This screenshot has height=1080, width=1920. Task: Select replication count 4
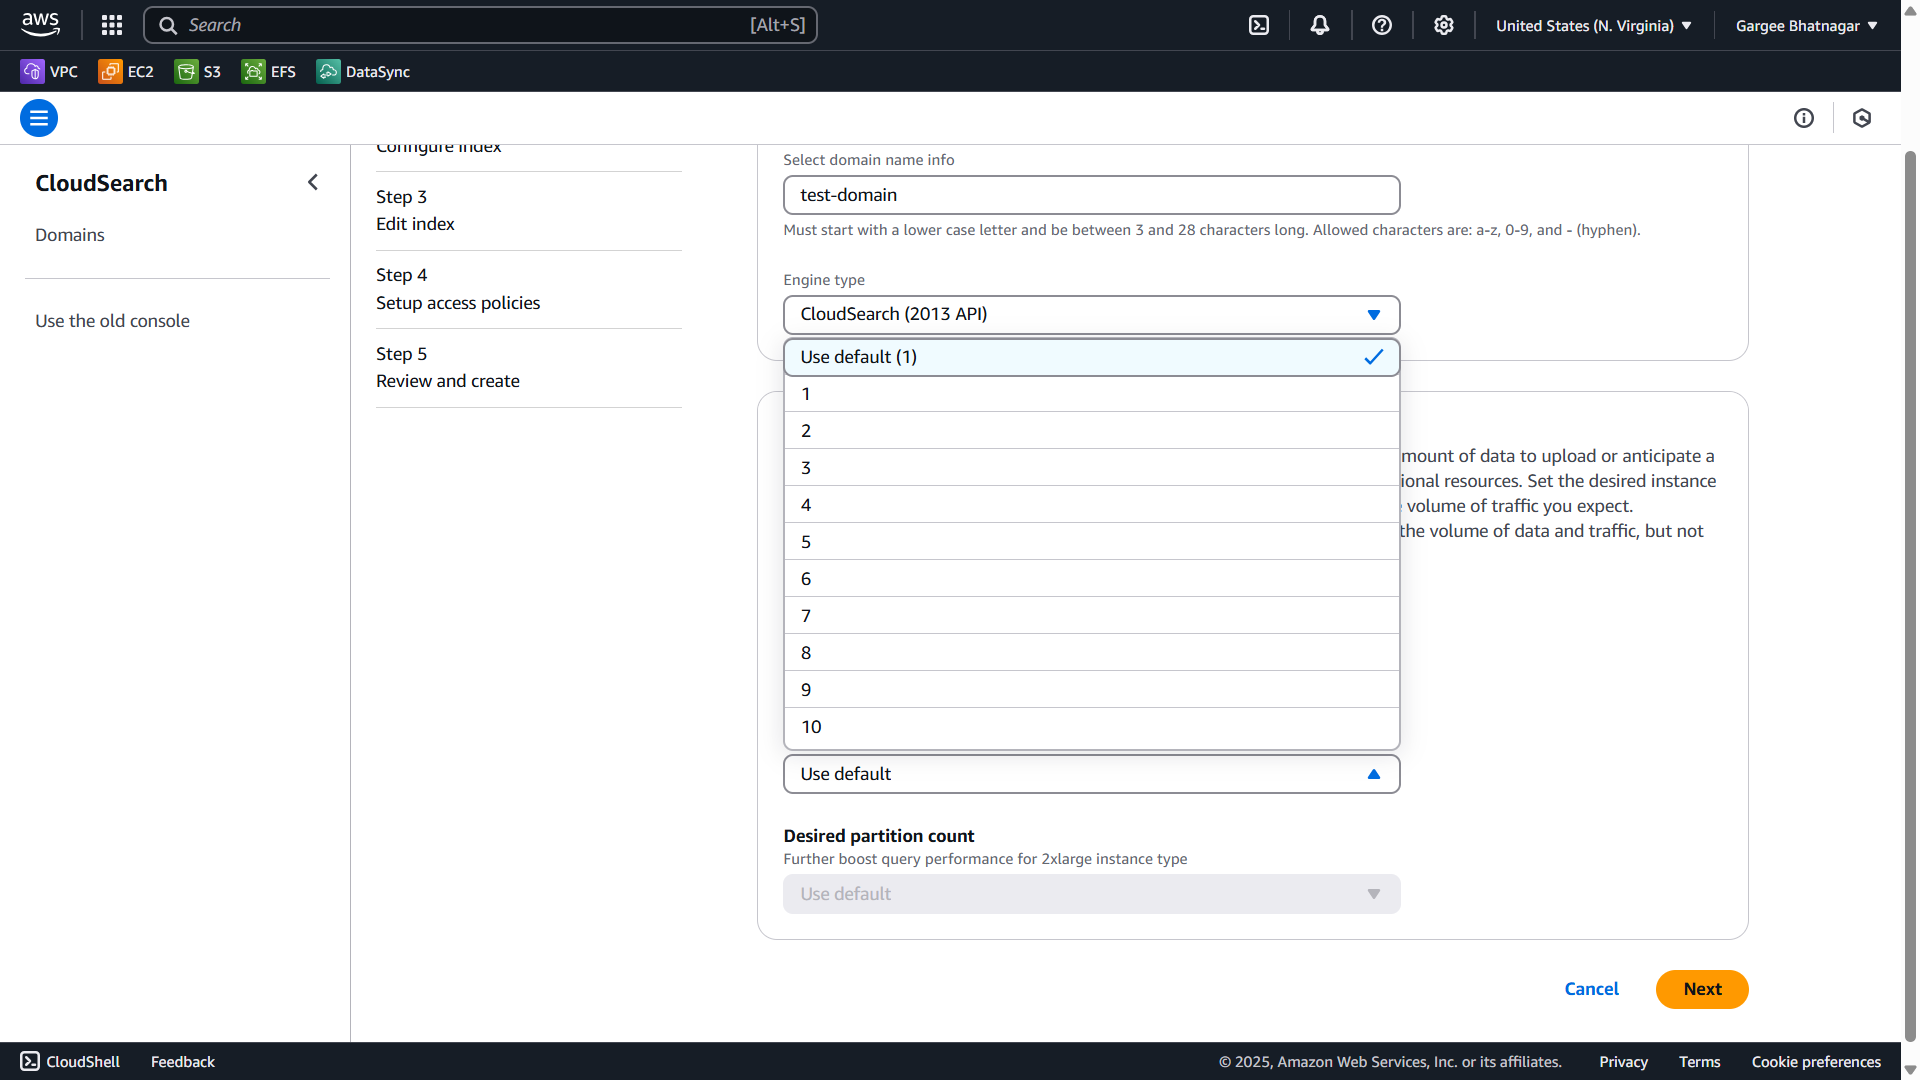[x=1091, y=505]
